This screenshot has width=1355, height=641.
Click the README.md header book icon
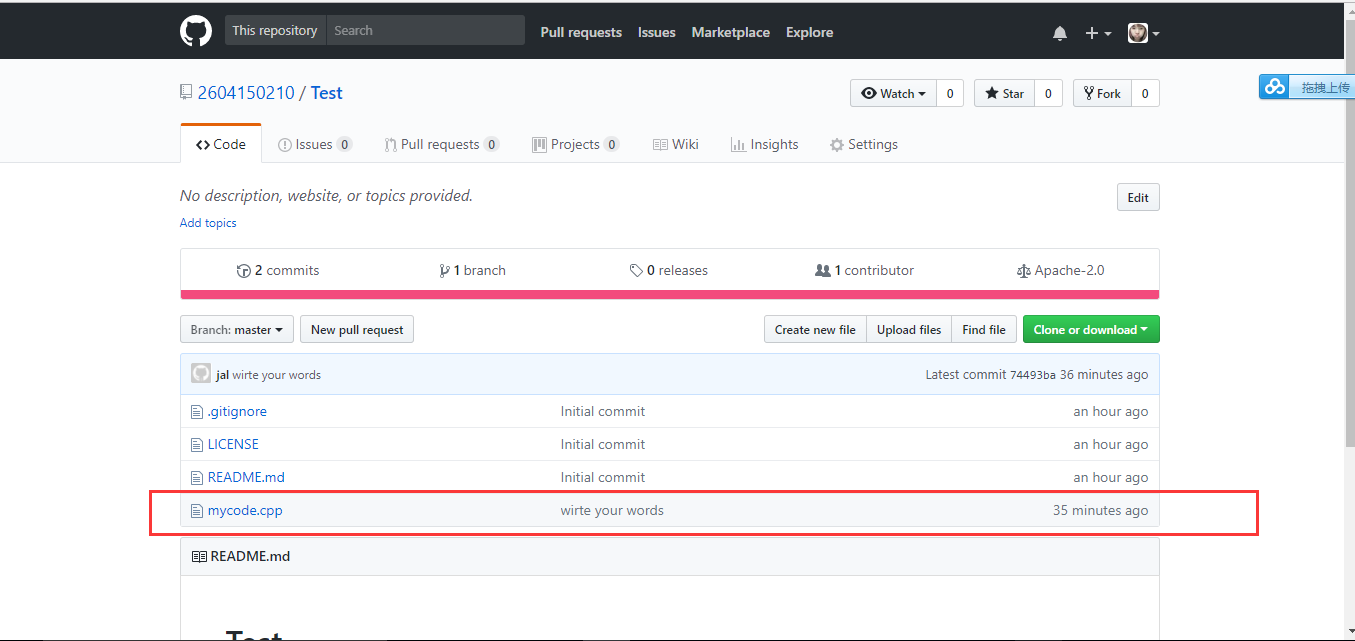199,556
